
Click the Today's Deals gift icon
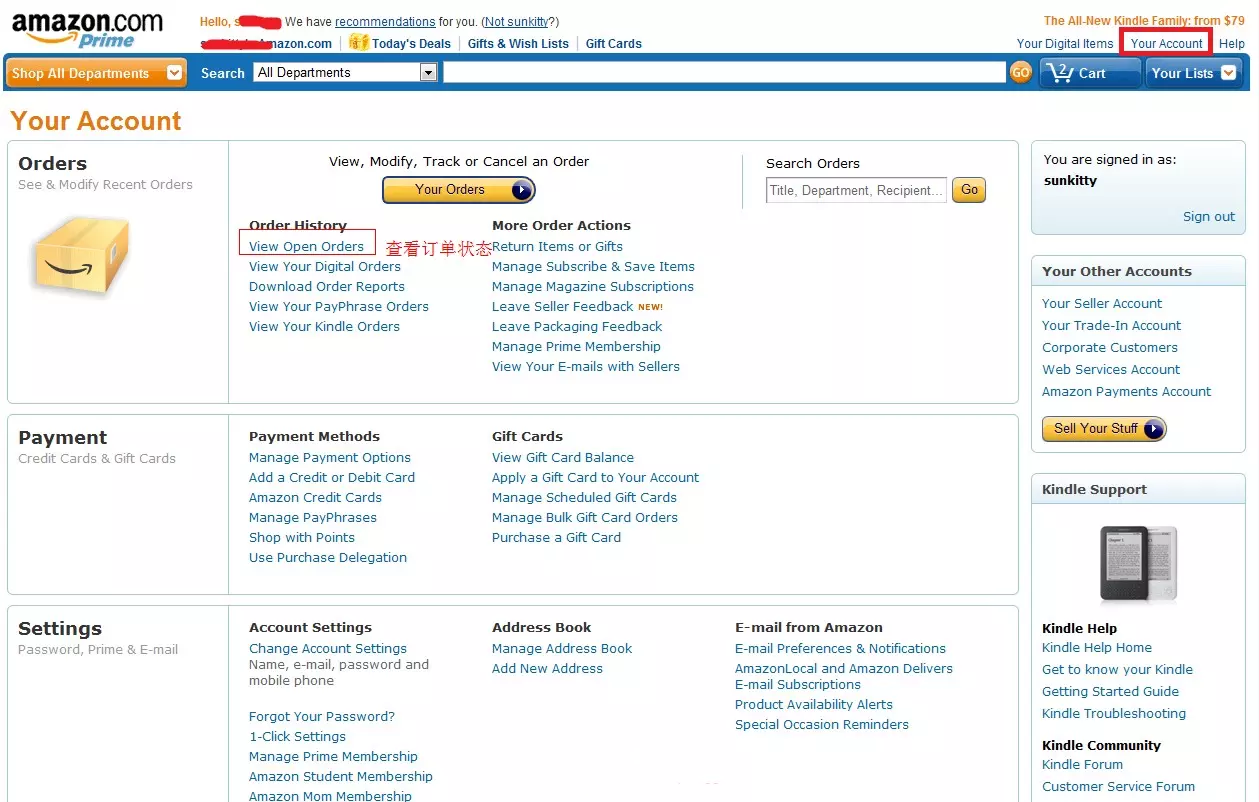pos(359,43)
